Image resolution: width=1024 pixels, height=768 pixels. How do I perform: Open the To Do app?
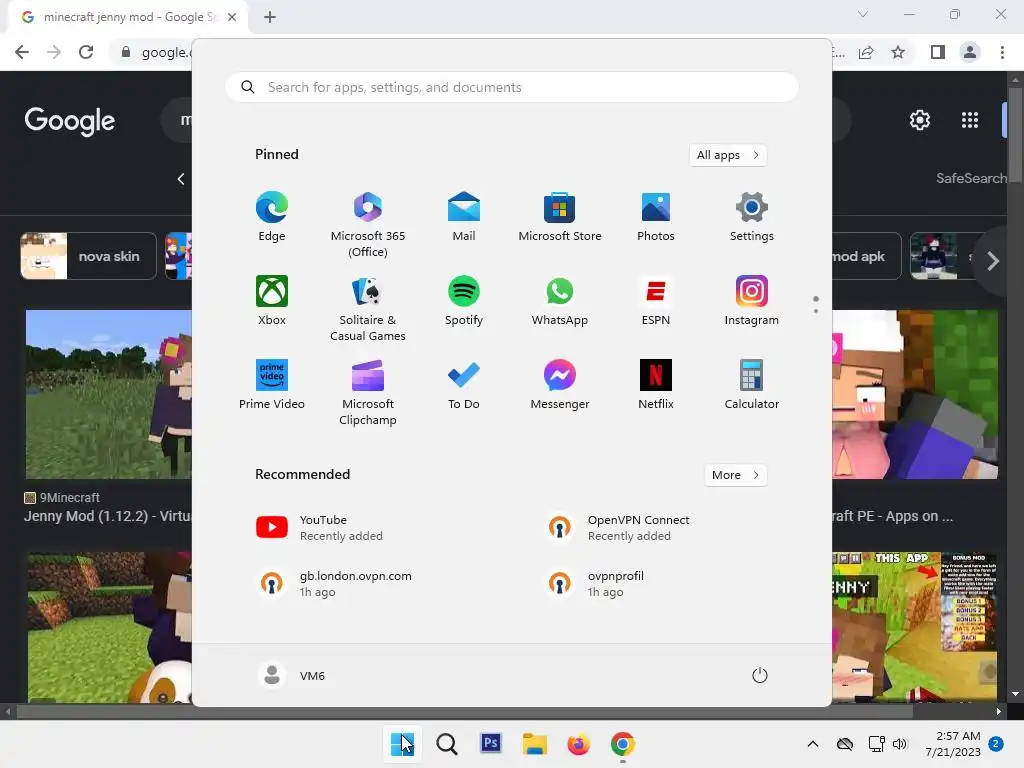464,385
